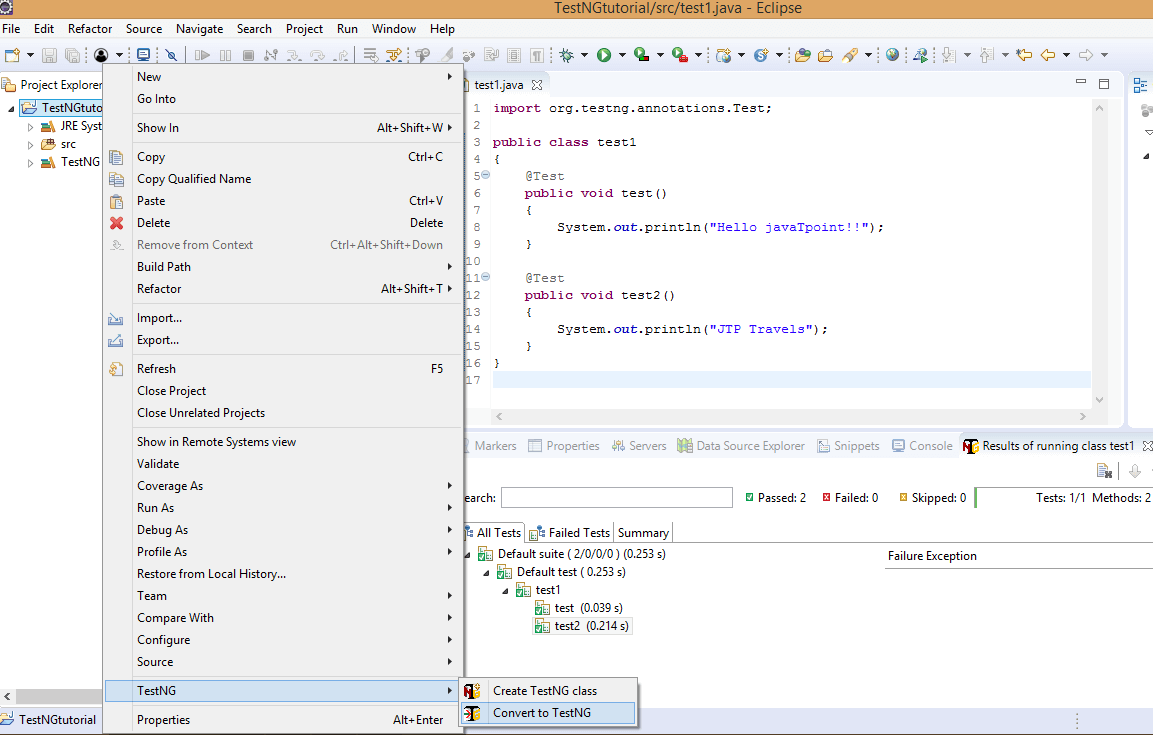The height and width of the screenshot is (735, 1153).
Task: Toggle Skip All Breakpoints icon
Action: tap(171, 55)
